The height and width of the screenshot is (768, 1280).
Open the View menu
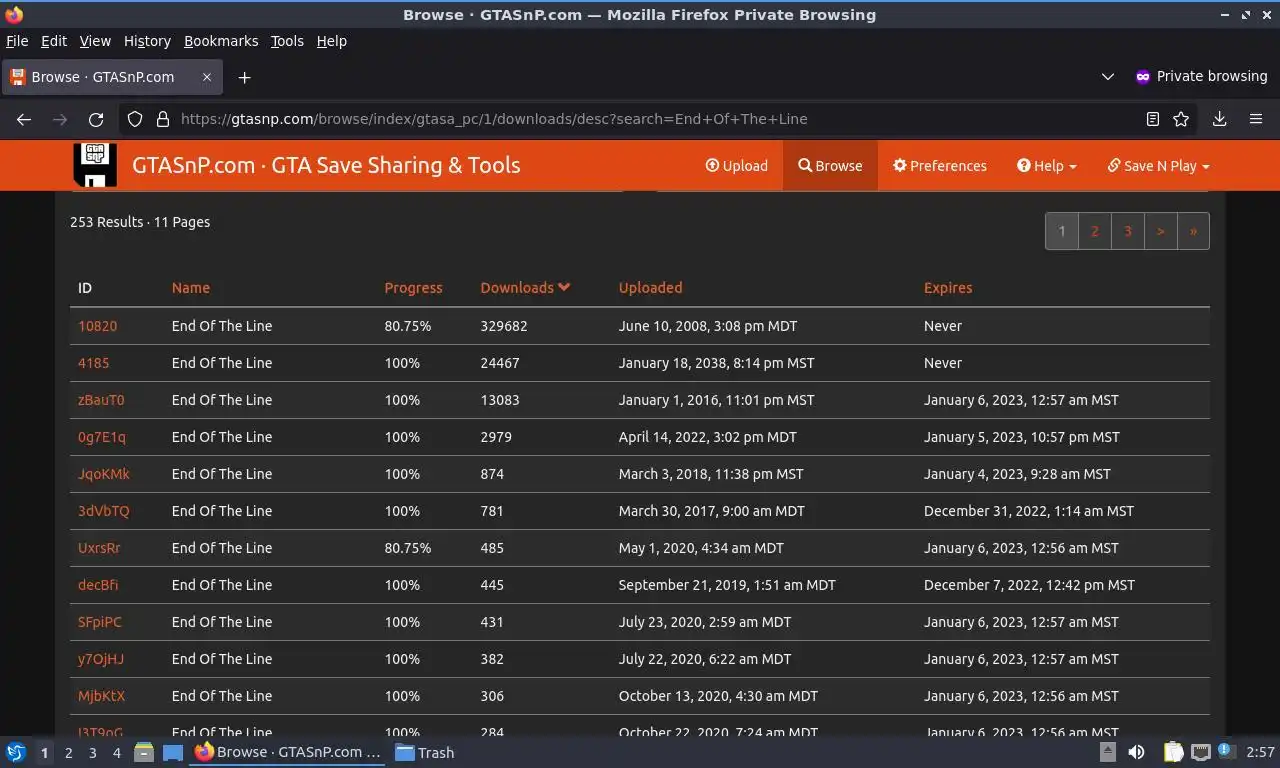pyautogui.click(x=95, y=41)
